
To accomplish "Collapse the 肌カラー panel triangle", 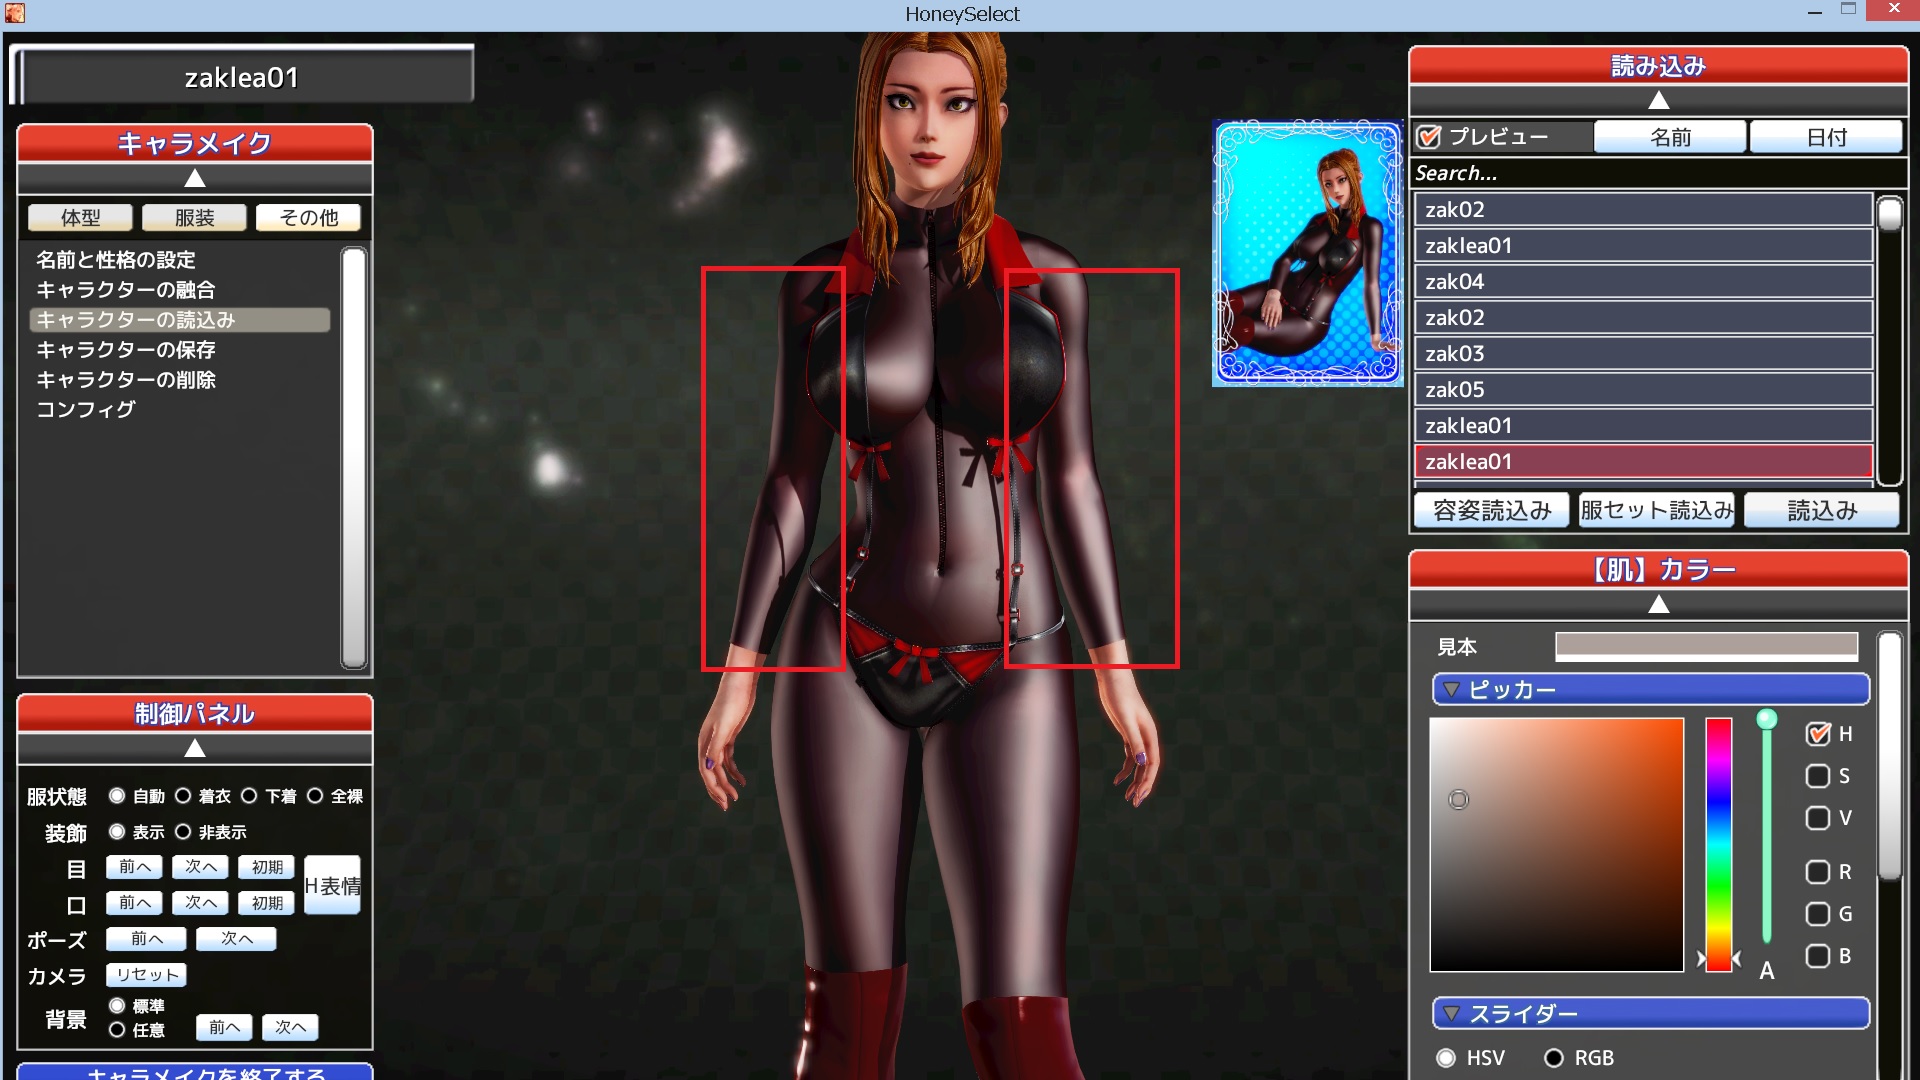I will (x=1658, y=605).
